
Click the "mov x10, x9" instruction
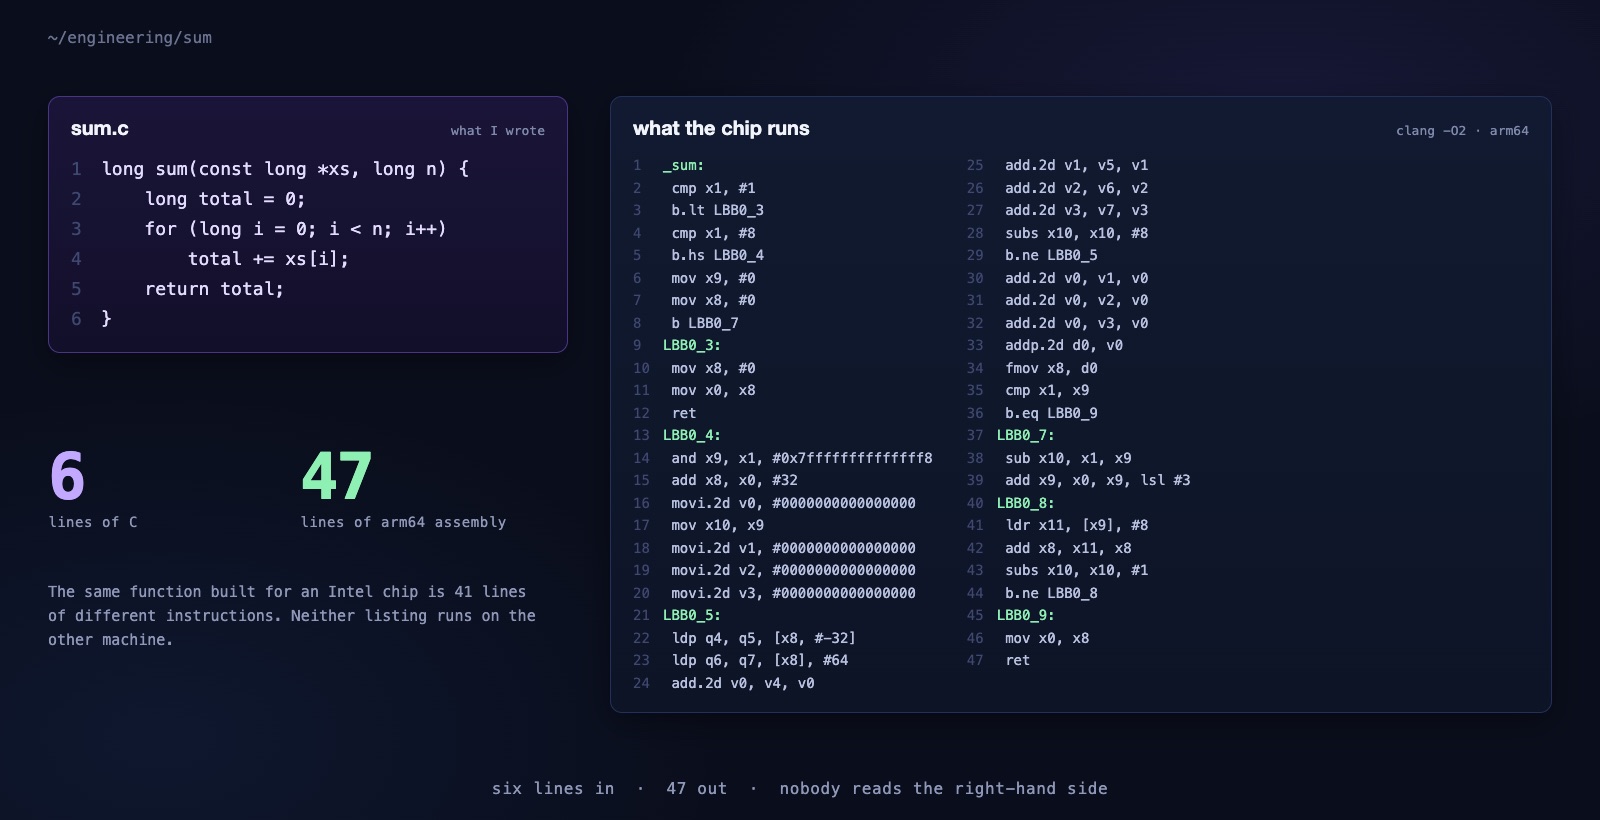(x=717, y=526)
